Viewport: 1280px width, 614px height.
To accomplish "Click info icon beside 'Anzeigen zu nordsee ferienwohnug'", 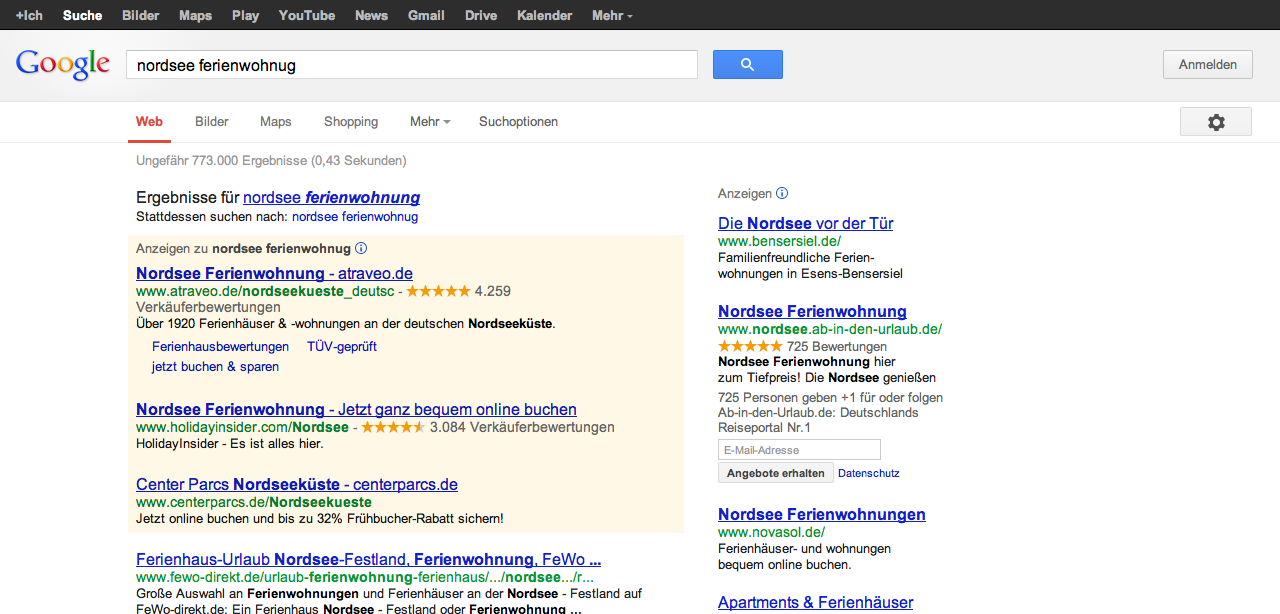I will click(x=361, y=249).
